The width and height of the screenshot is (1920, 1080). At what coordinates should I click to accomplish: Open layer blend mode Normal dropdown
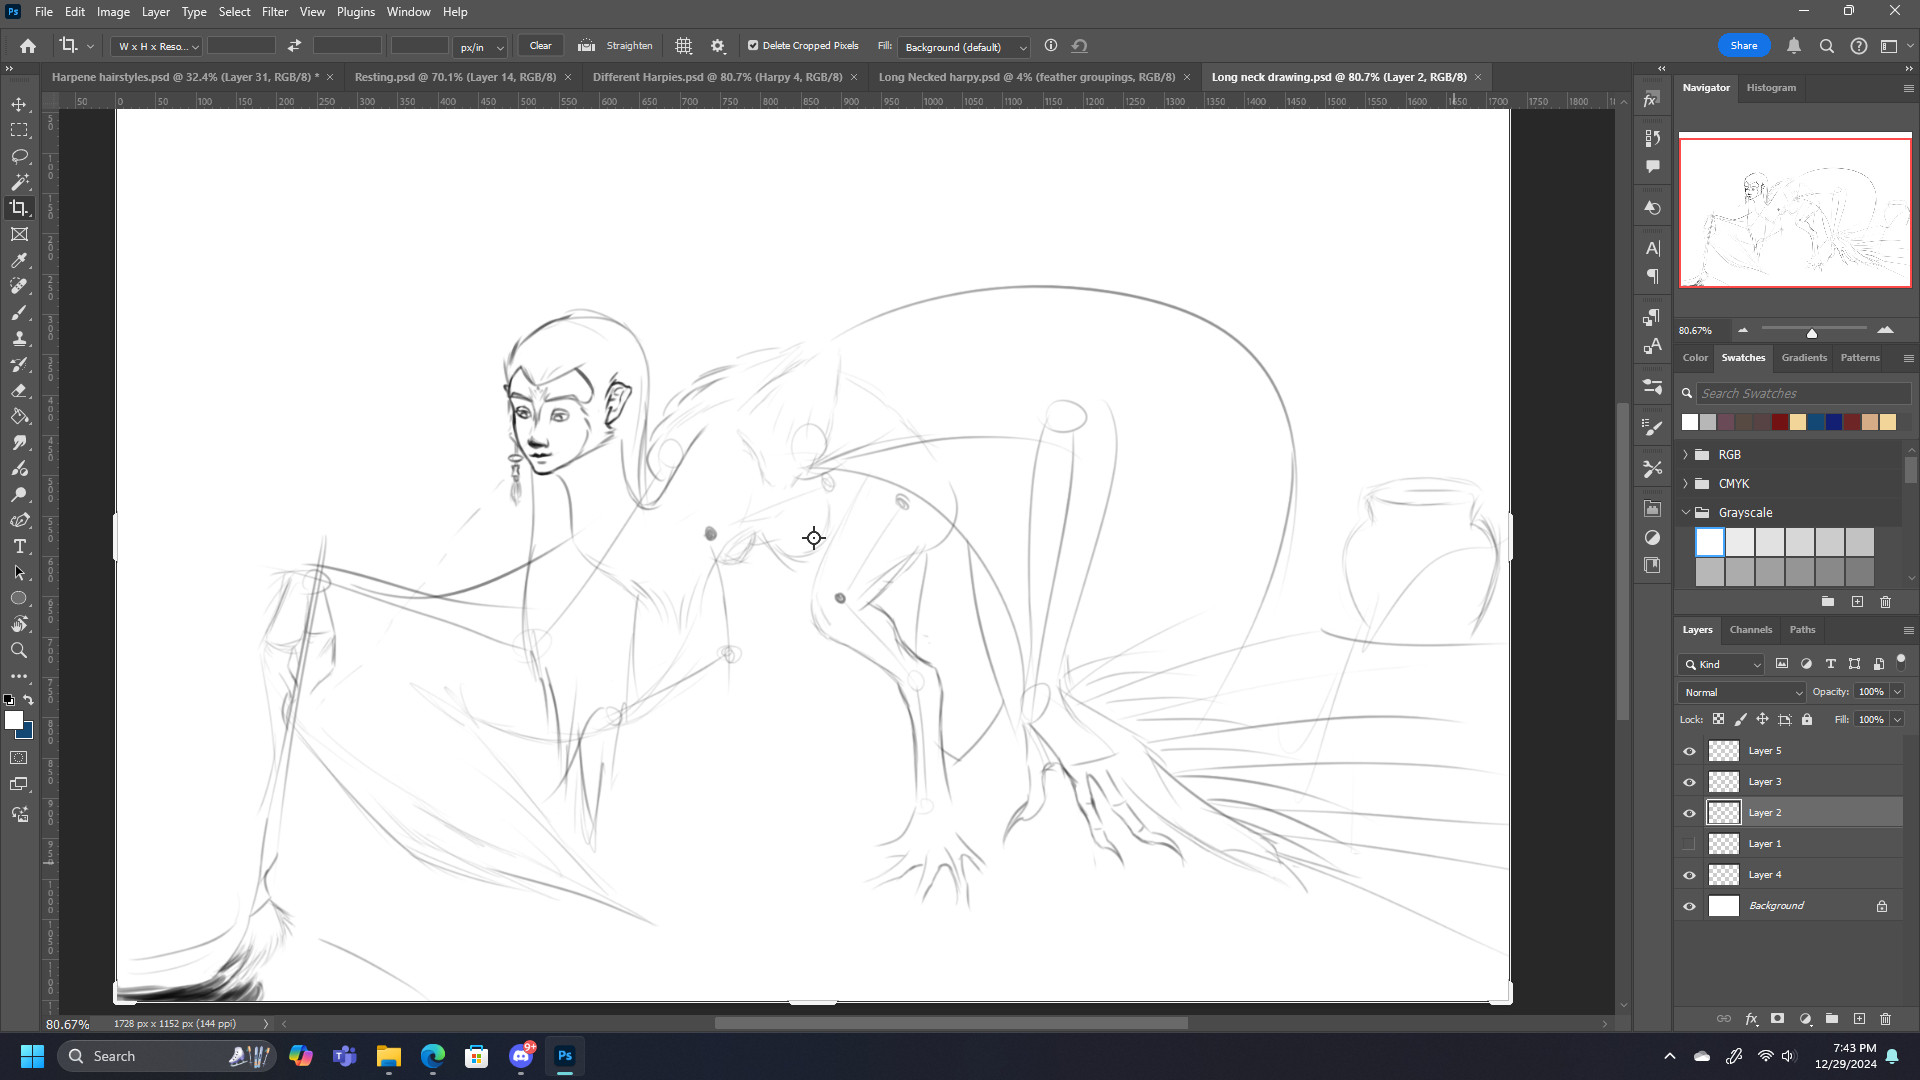pos(1742,692)
